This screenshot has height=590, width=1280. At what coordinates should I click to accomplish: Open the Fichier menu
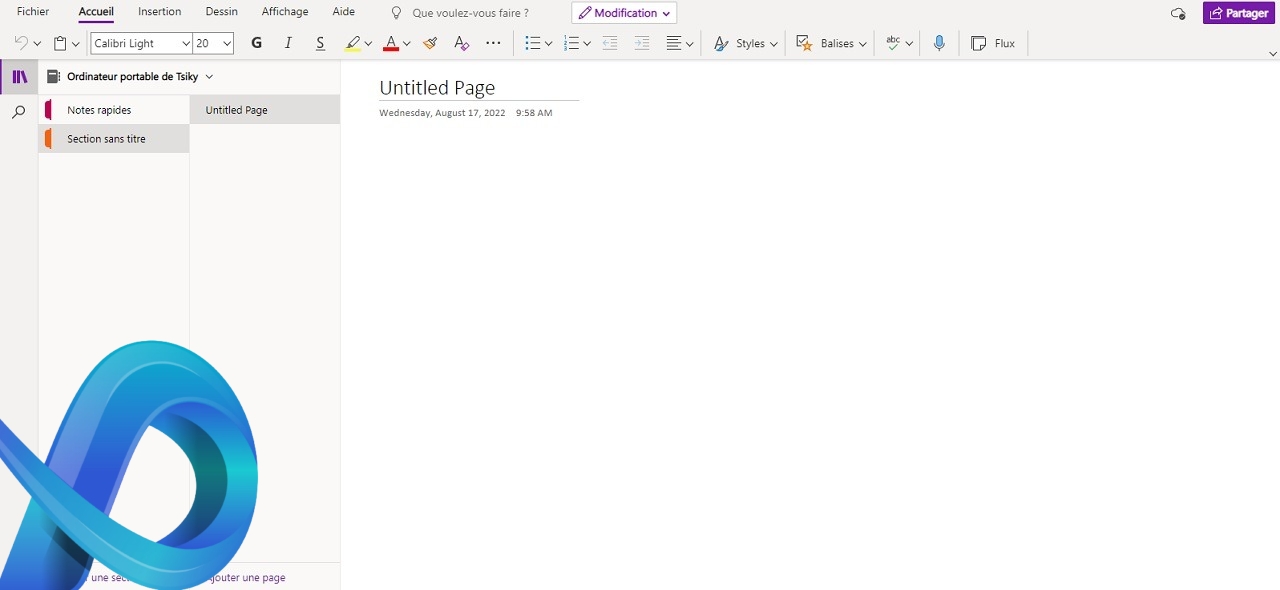click(33, 12)
